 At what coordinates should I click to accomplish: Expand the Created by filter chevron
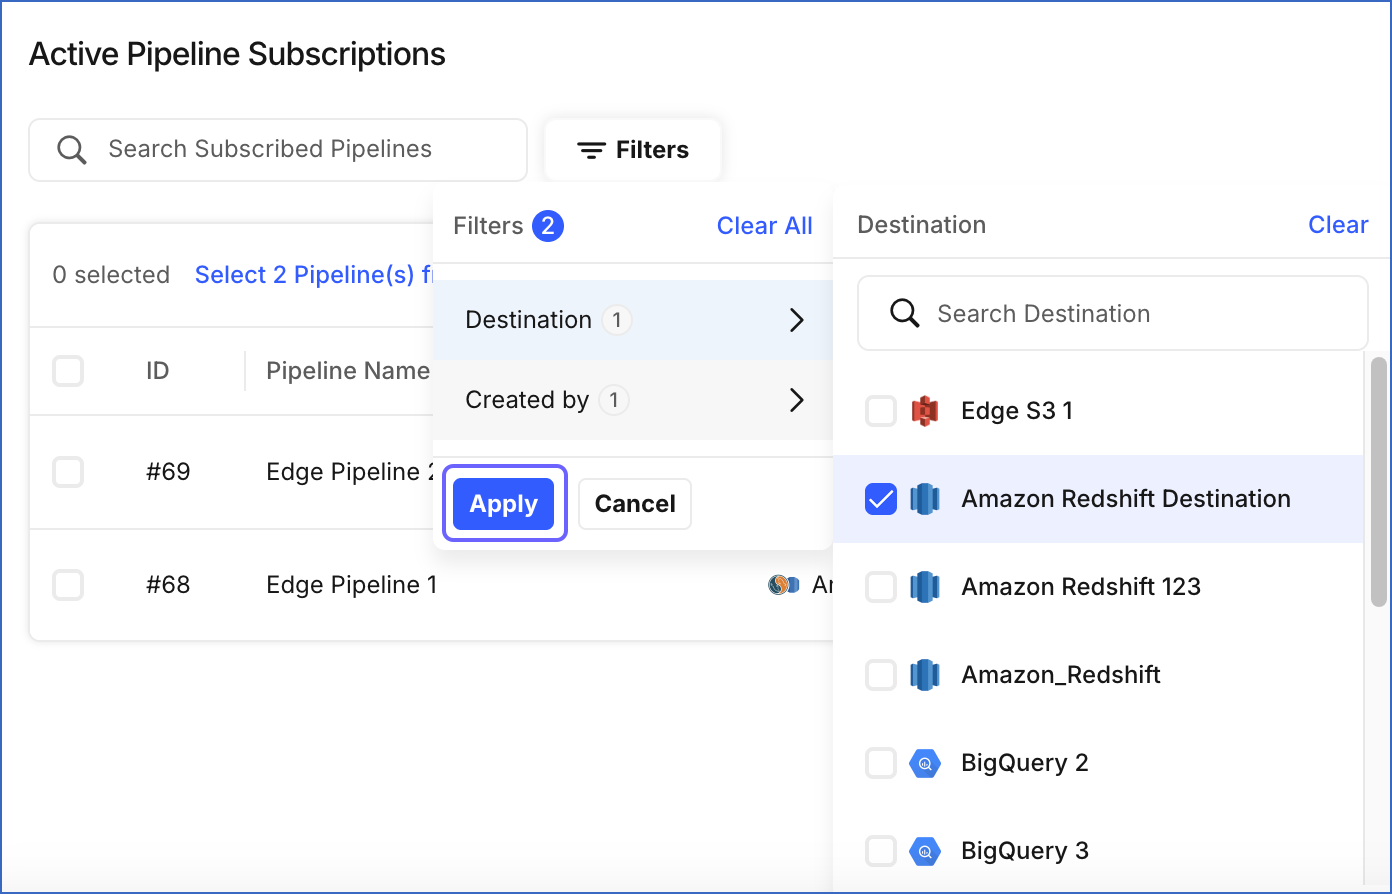[797, 400]
